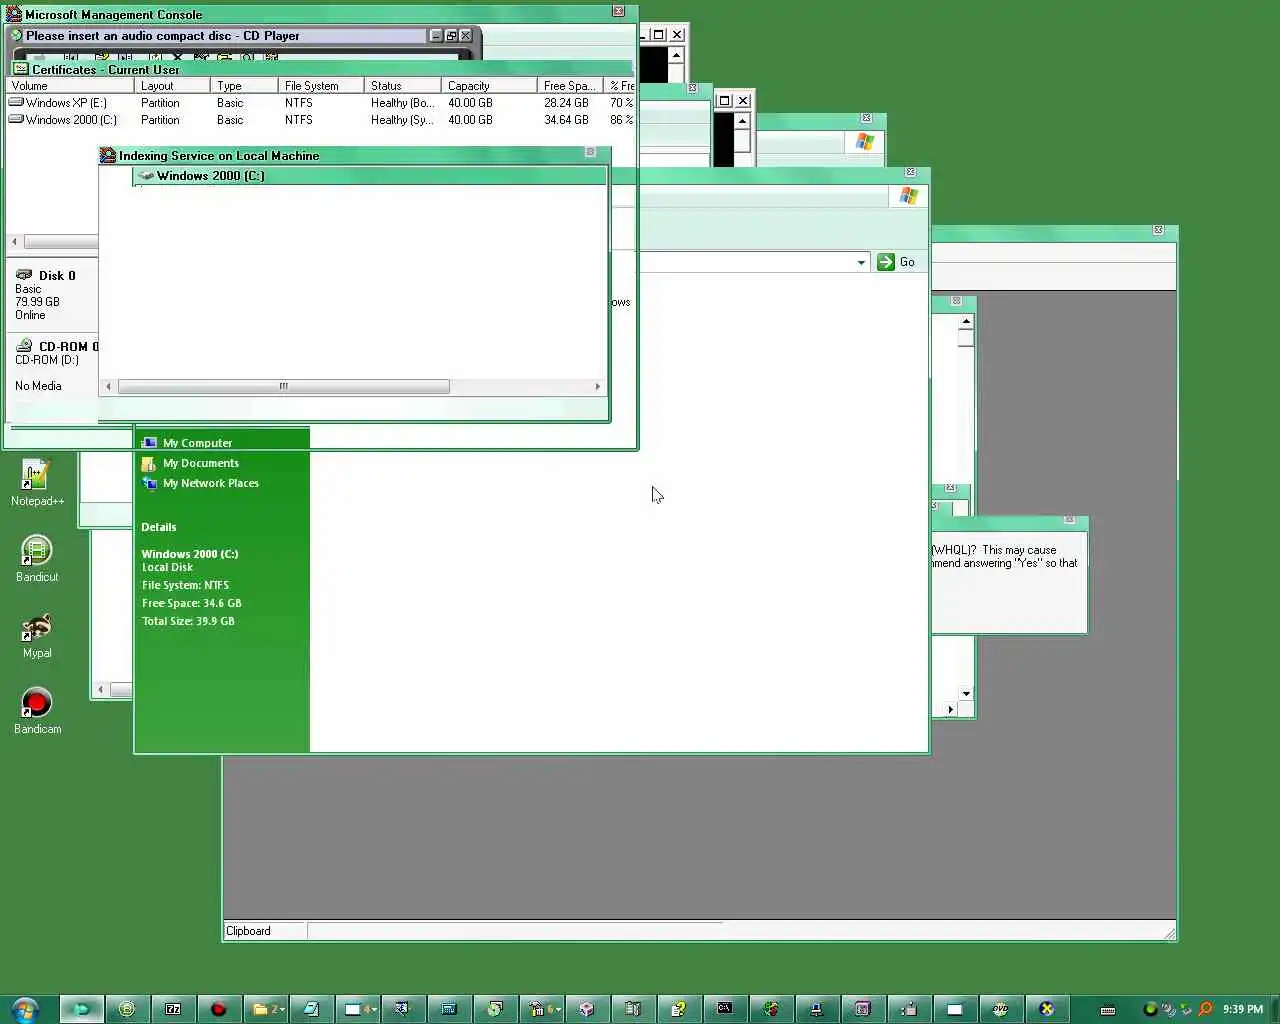
Task: Click the Disk 0 drive icon
Action: click(x=24, y=275)
